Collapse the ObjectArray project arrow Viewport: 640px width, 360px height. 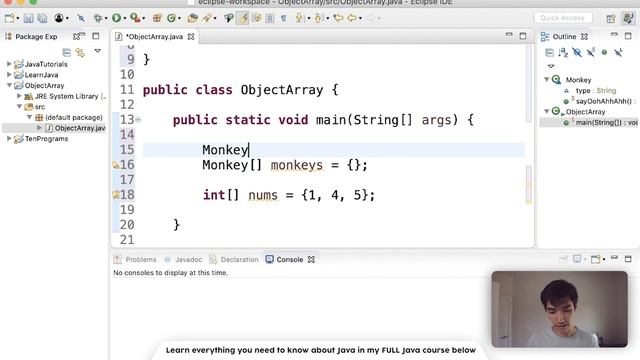point(9,85)
